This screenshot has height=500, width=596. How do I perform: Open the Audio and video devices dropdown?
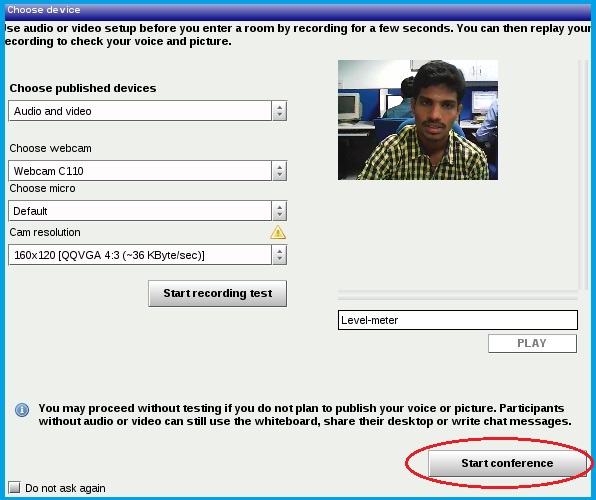(x=147, y=111)
